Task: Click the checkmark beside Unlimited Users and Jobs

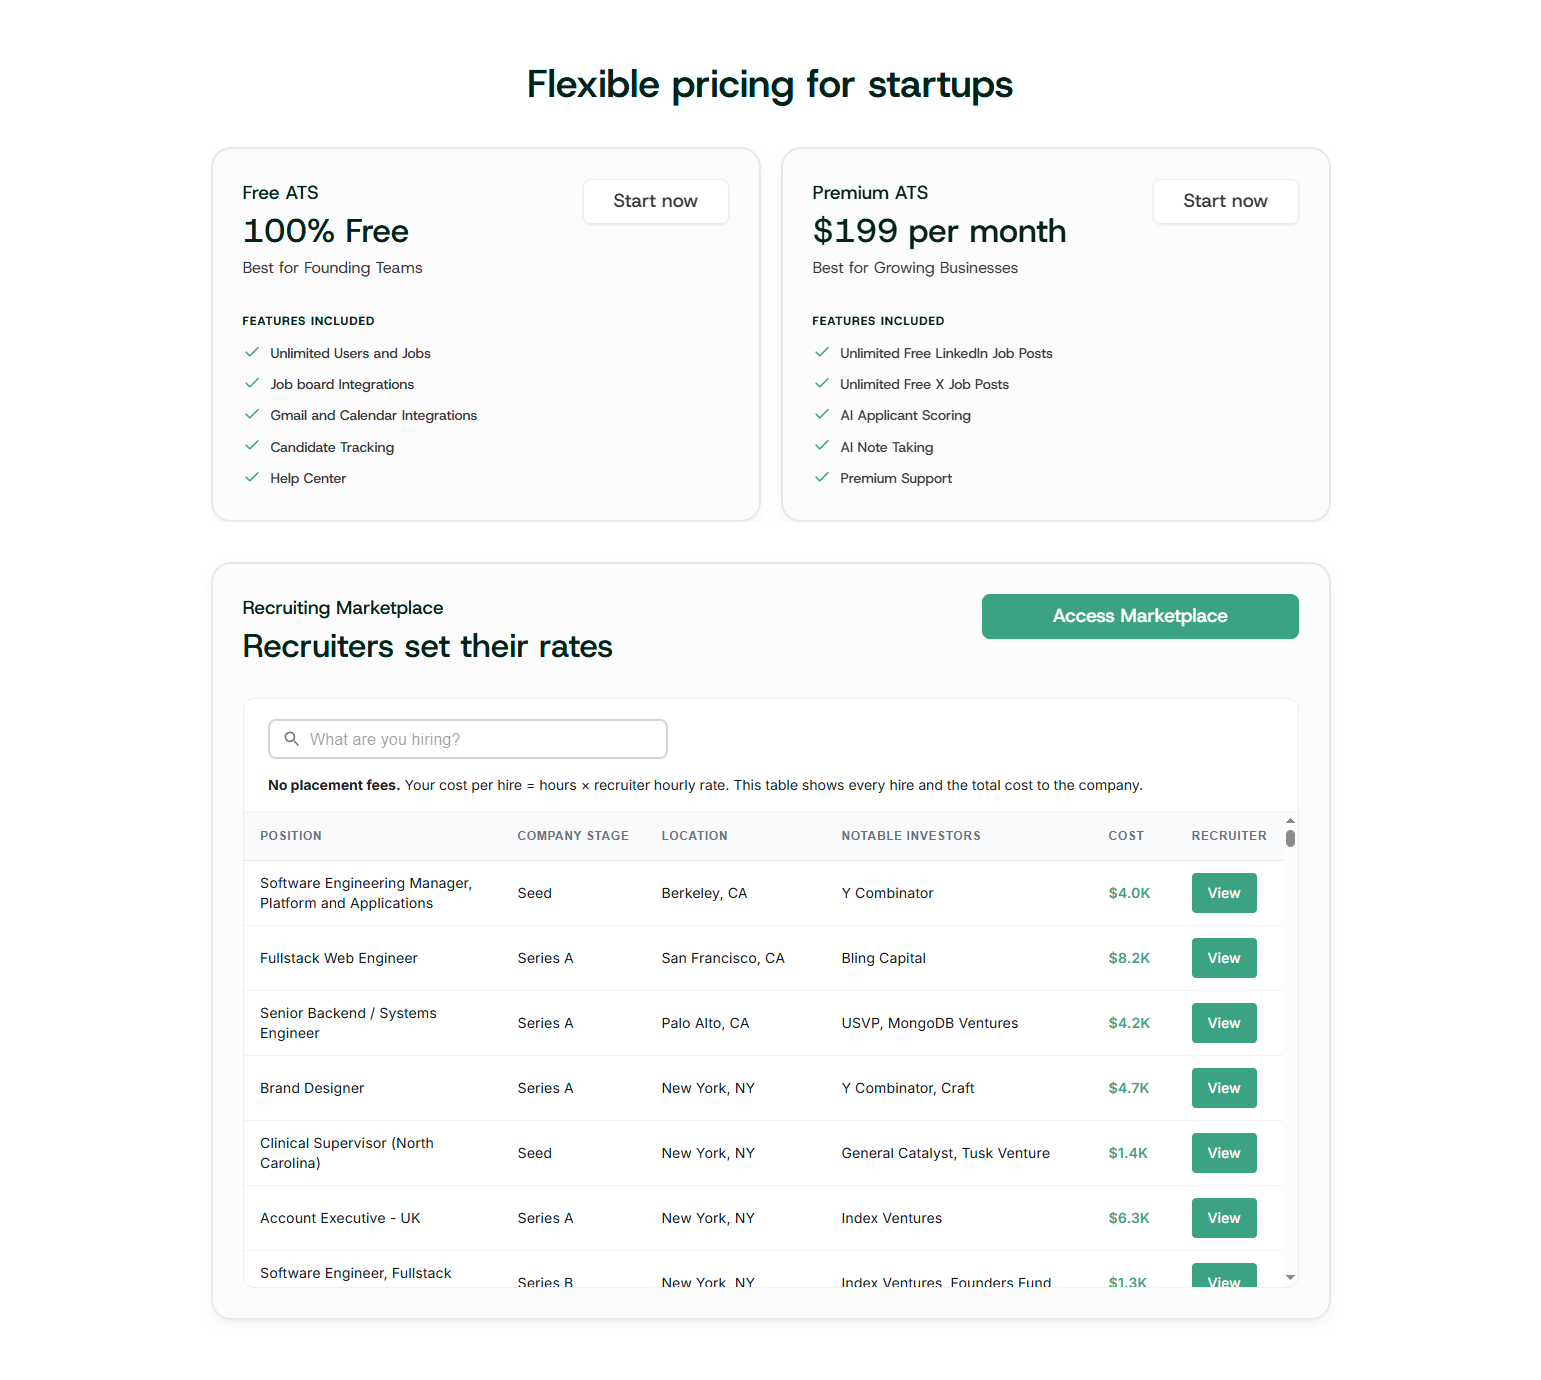Action: 251,352
